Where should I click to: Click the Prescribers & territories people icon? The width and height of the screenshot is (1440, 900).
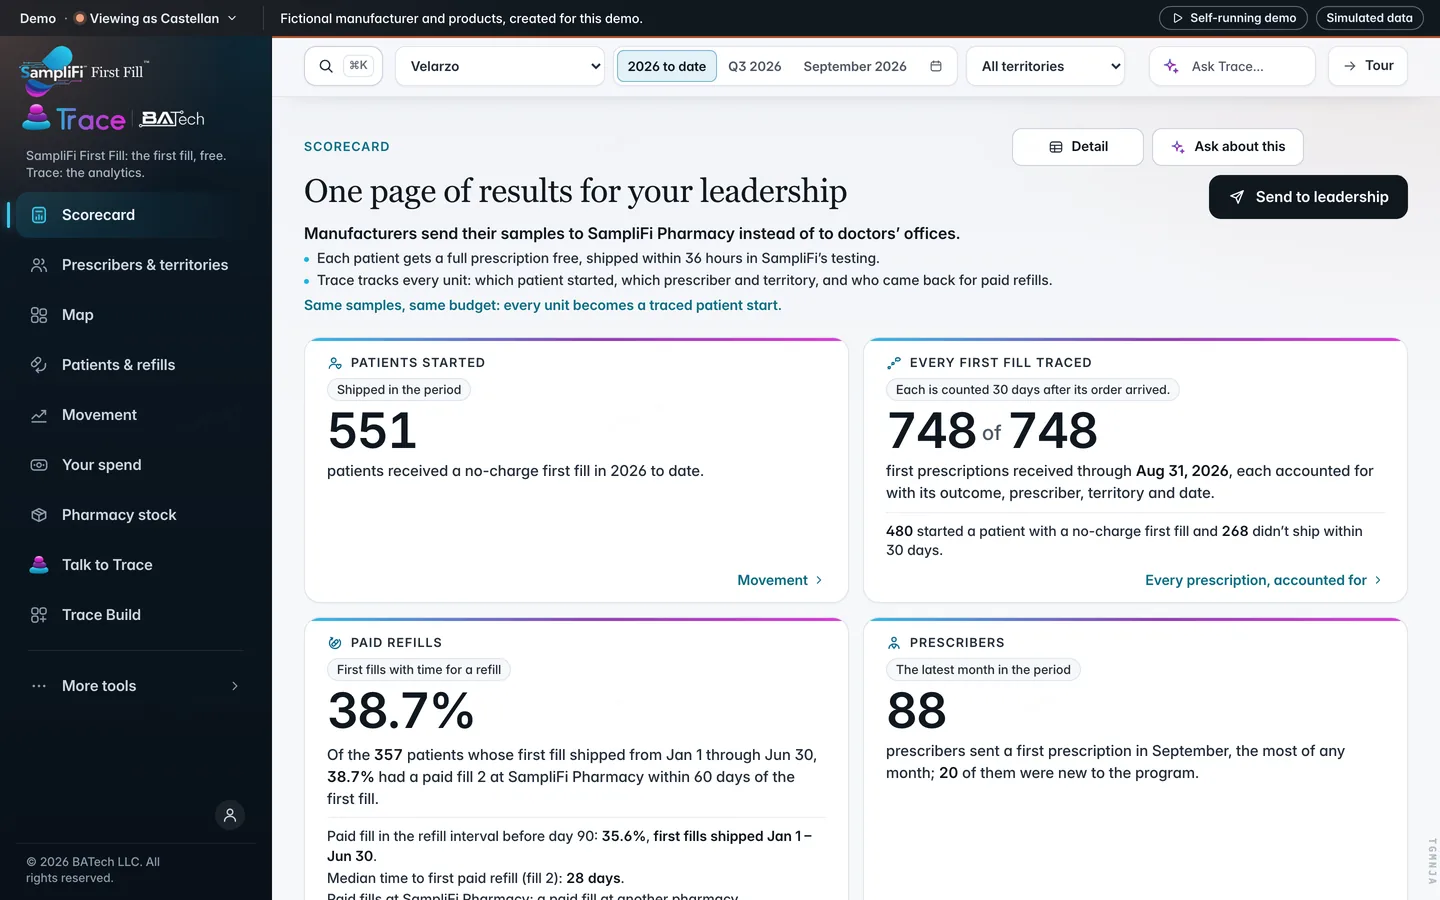(x=39, y=265)
